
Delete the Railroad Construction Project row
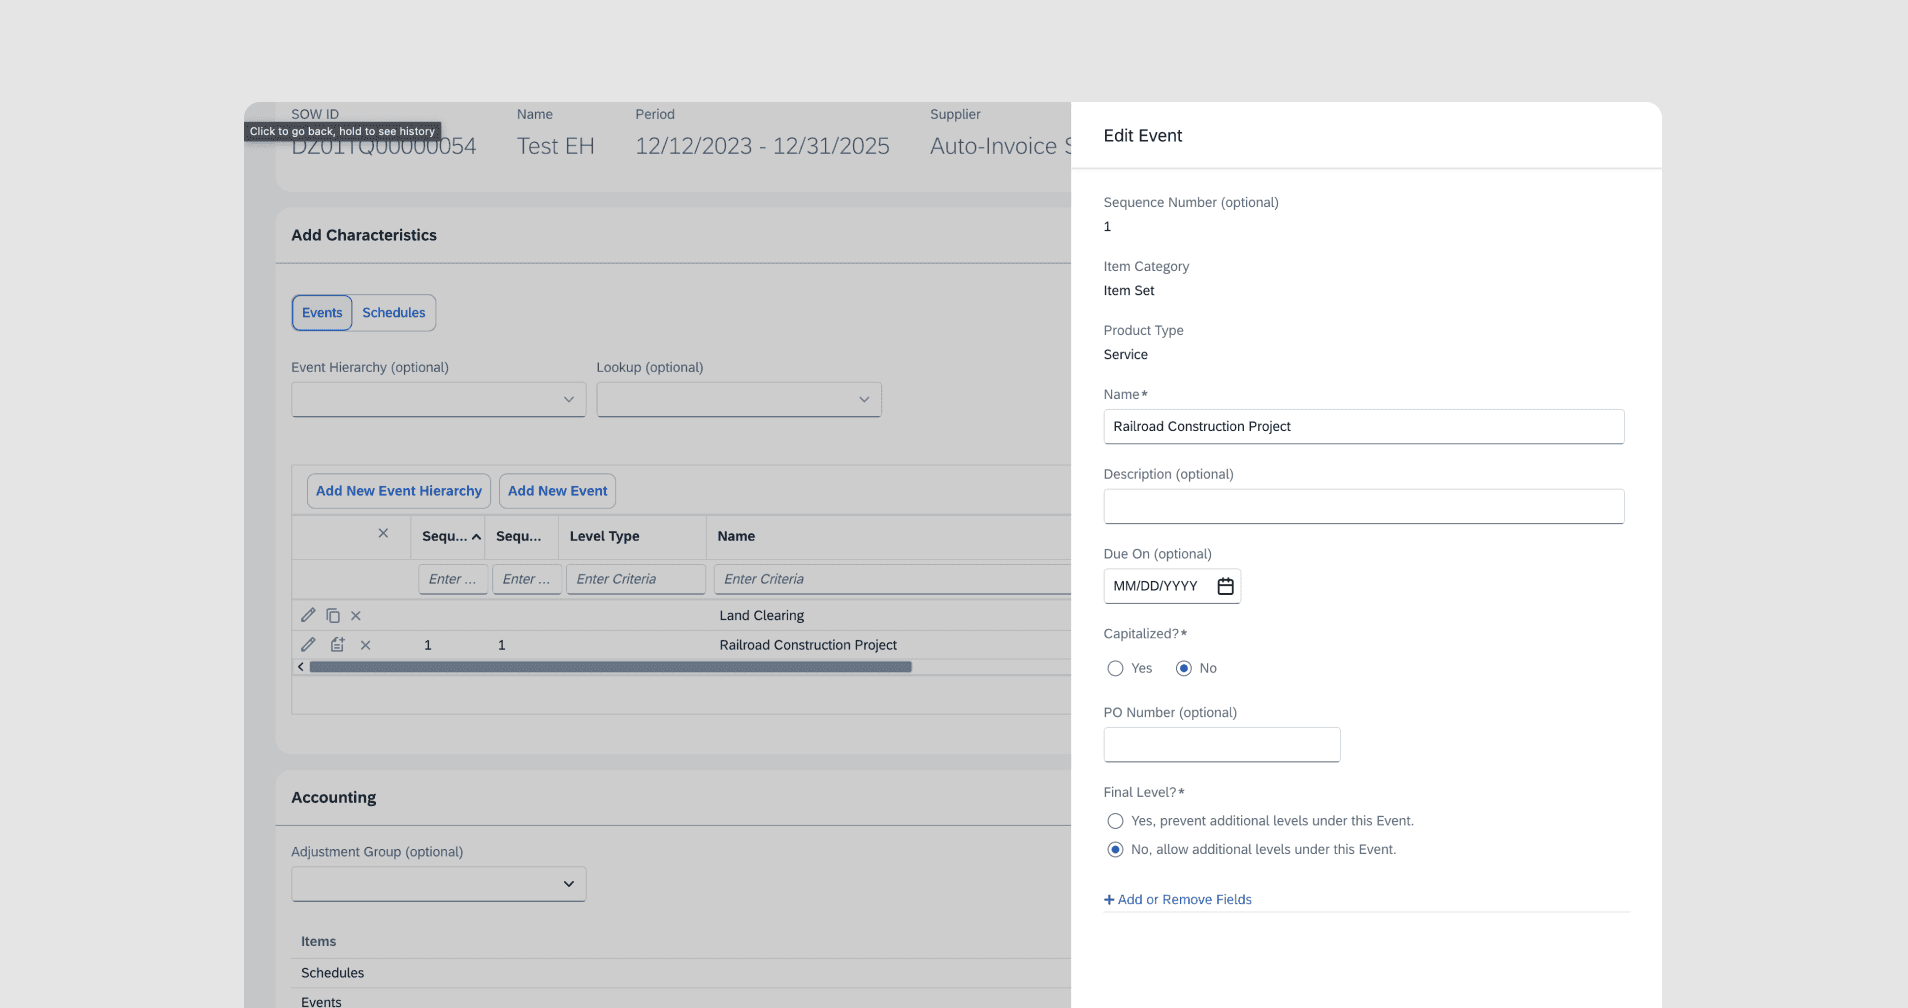click(366, 646)
